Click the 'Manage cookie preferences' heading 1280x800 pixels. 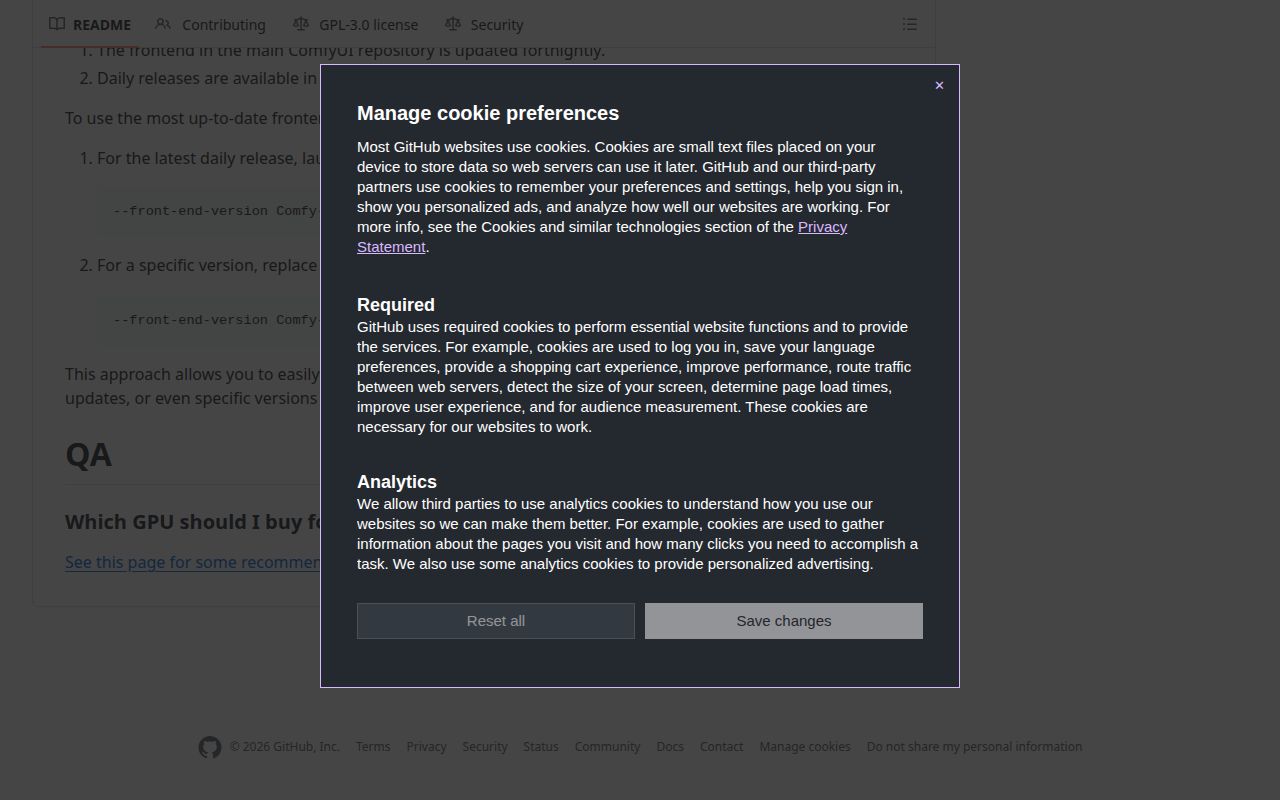click(x=488, y=113)
